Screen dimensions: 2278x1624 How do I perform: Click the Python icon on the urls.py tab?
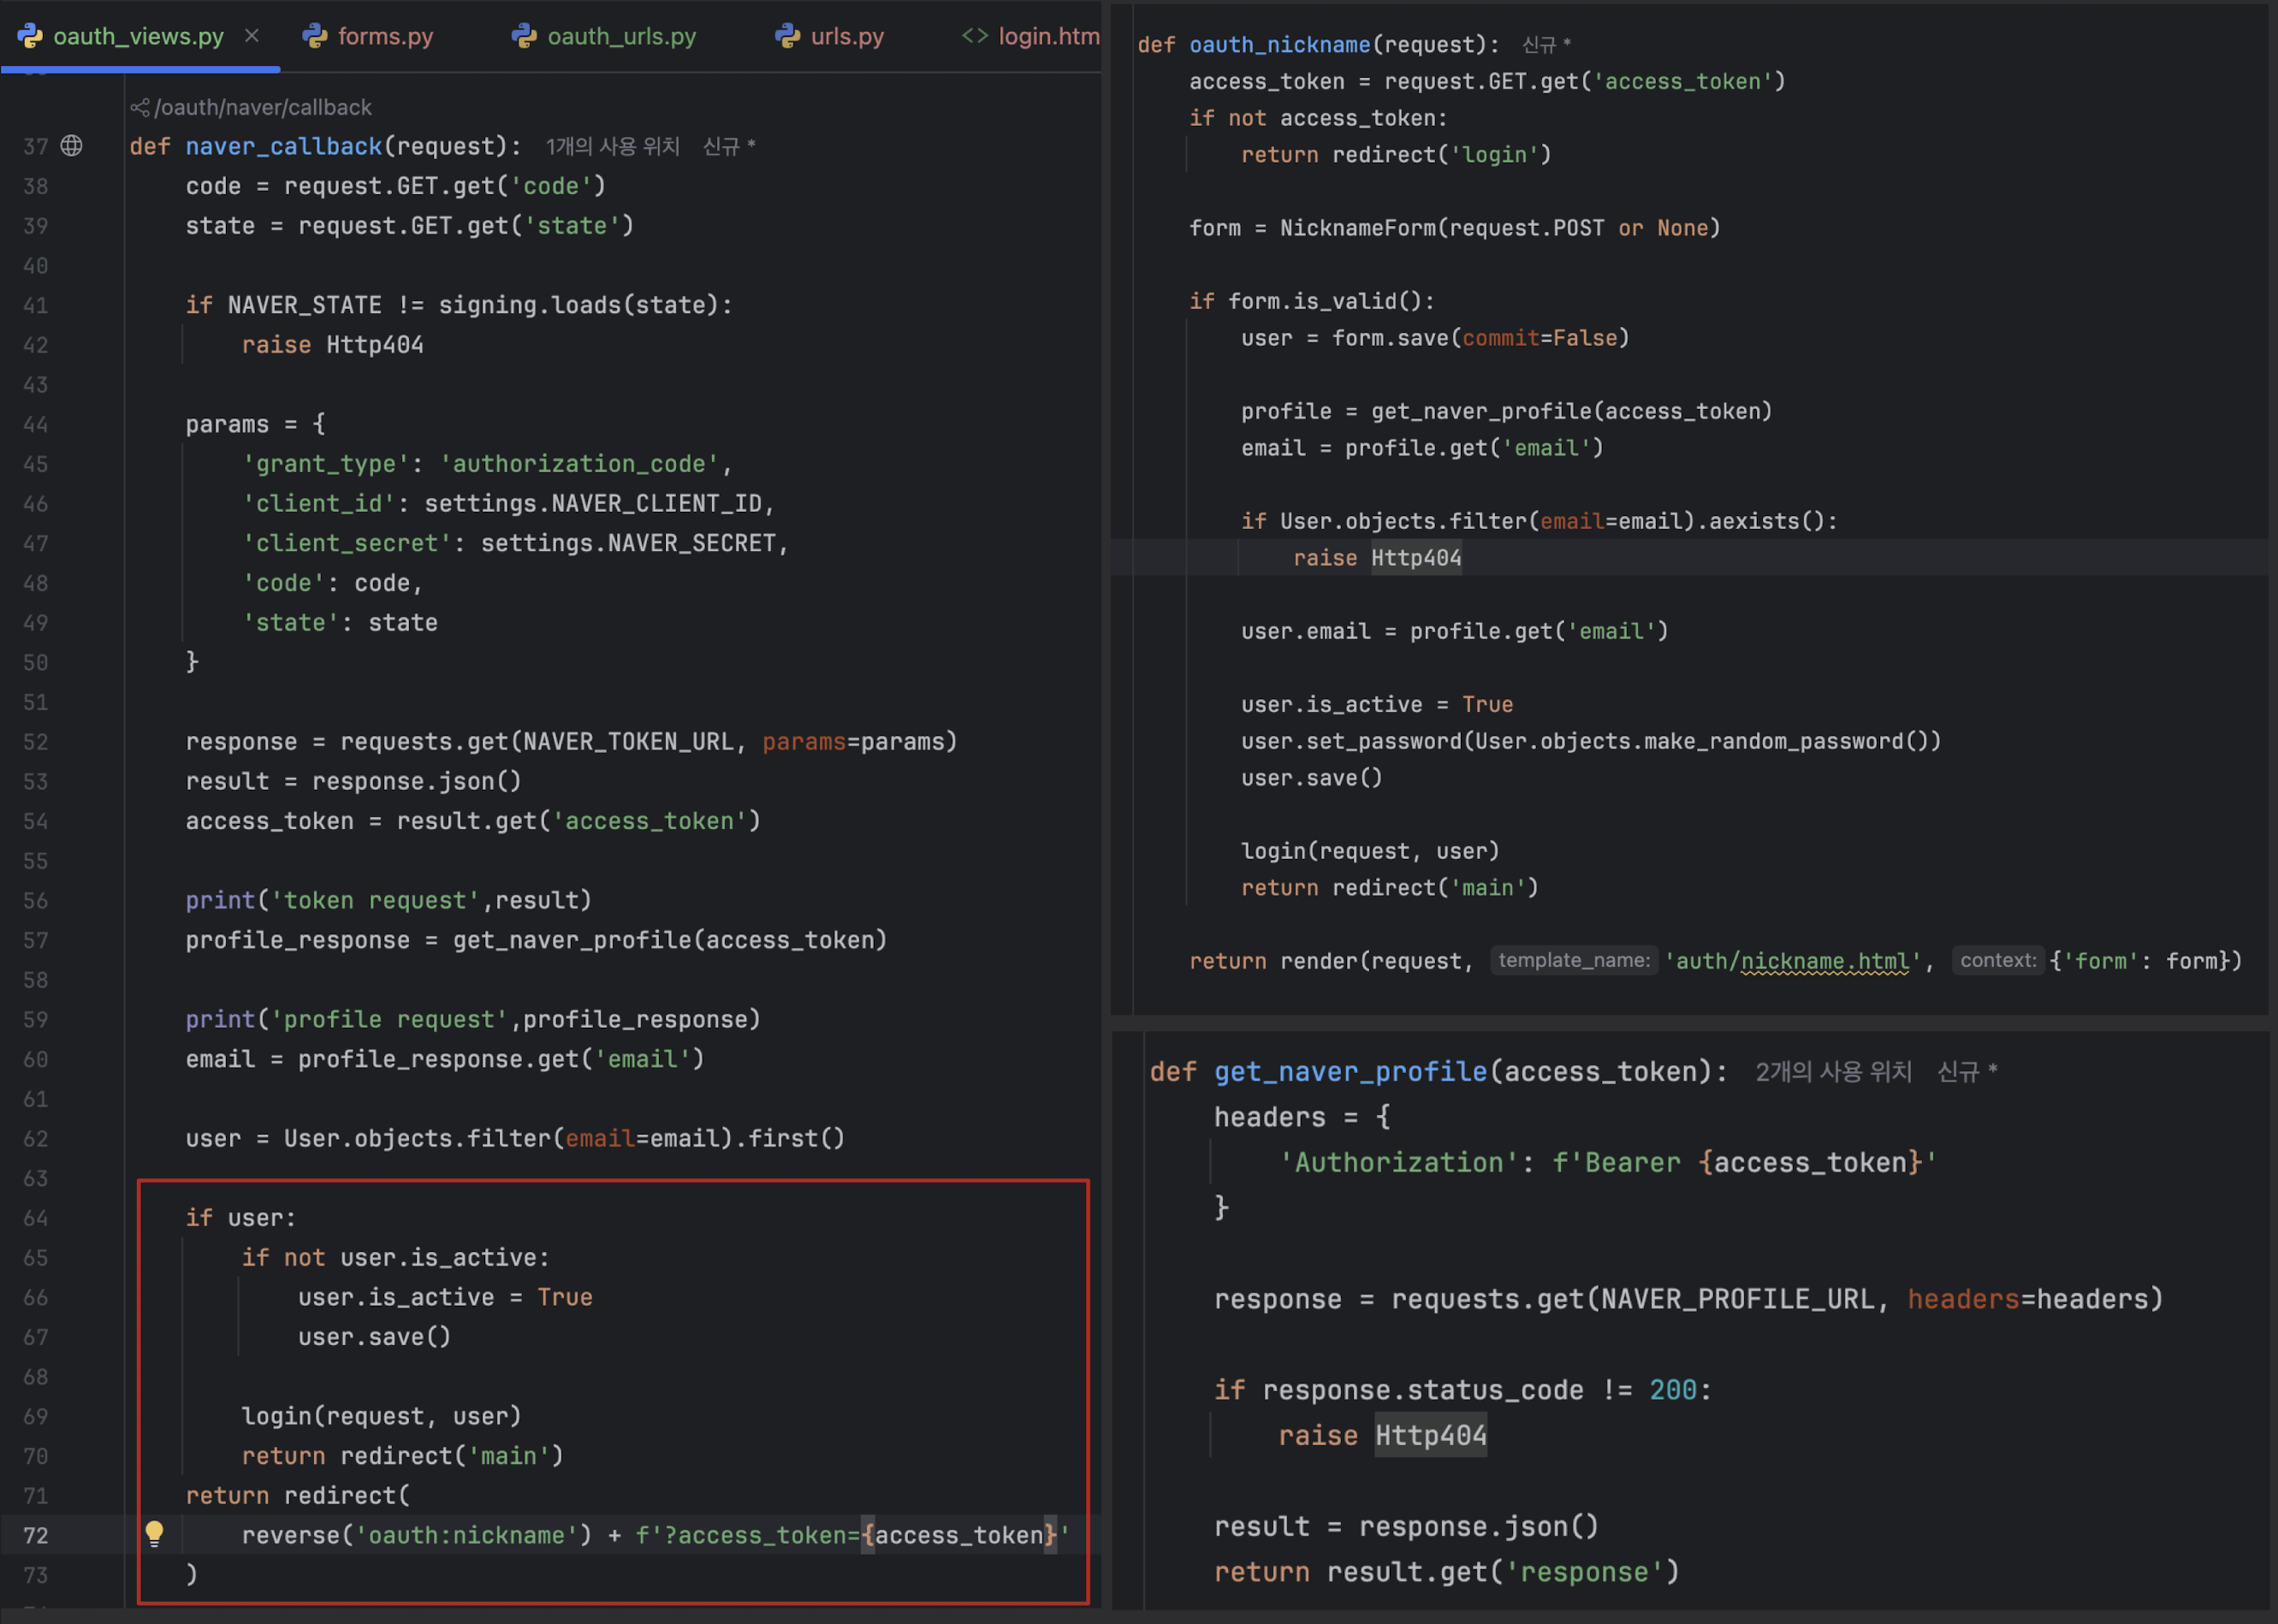[788, 36]
